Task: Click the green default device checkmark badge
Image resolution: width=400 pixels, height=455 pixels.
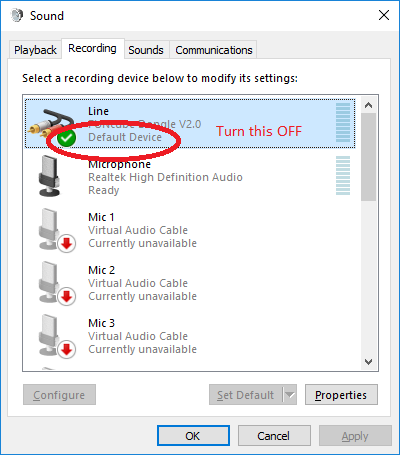Action: click(66, 137)
